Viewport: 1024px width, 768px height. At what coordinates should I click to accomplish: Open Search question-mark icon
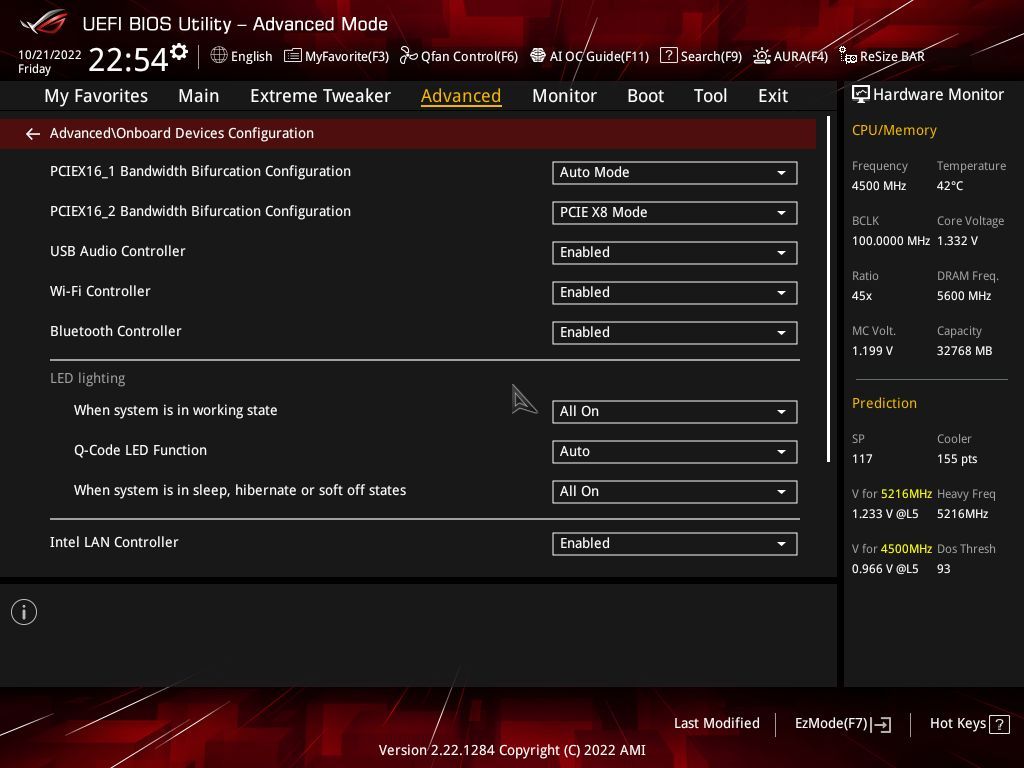[x=669, y=56]
